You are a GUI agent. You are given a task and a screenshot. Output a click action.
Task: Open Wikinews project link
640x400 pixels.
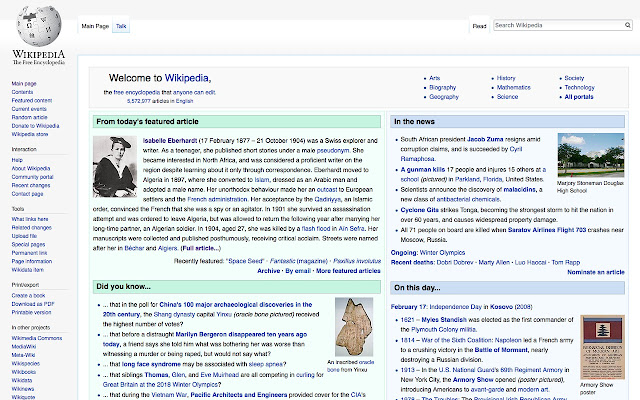pyautogui.click(x=23, y=389)
